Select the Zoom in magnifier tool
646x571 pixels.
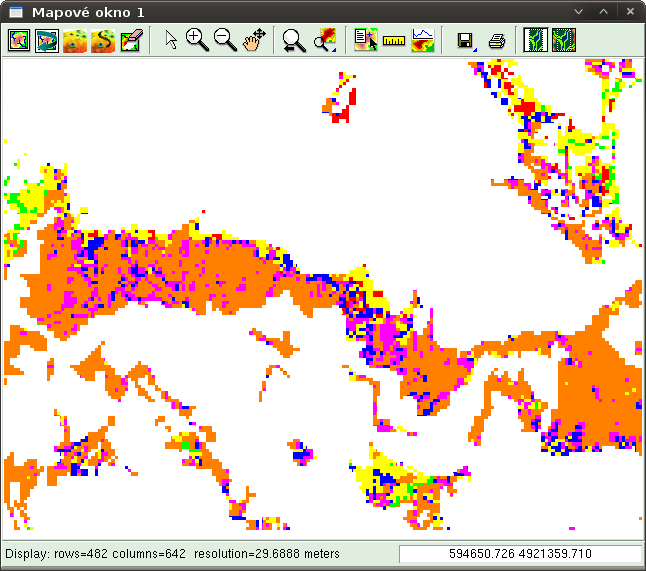click(x=197, y=40)
